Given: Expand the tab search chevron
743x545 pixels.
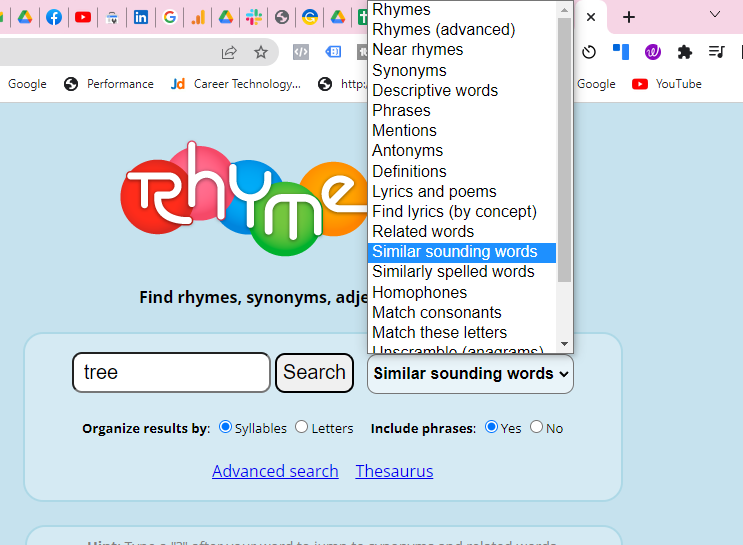Looking at the screenshot, I should pos(715,15).
